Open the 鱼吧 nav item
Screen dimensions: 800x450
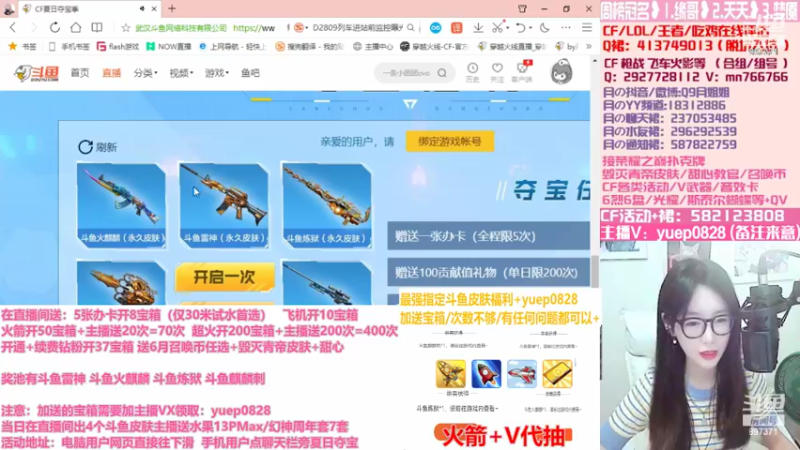(250, 73)
